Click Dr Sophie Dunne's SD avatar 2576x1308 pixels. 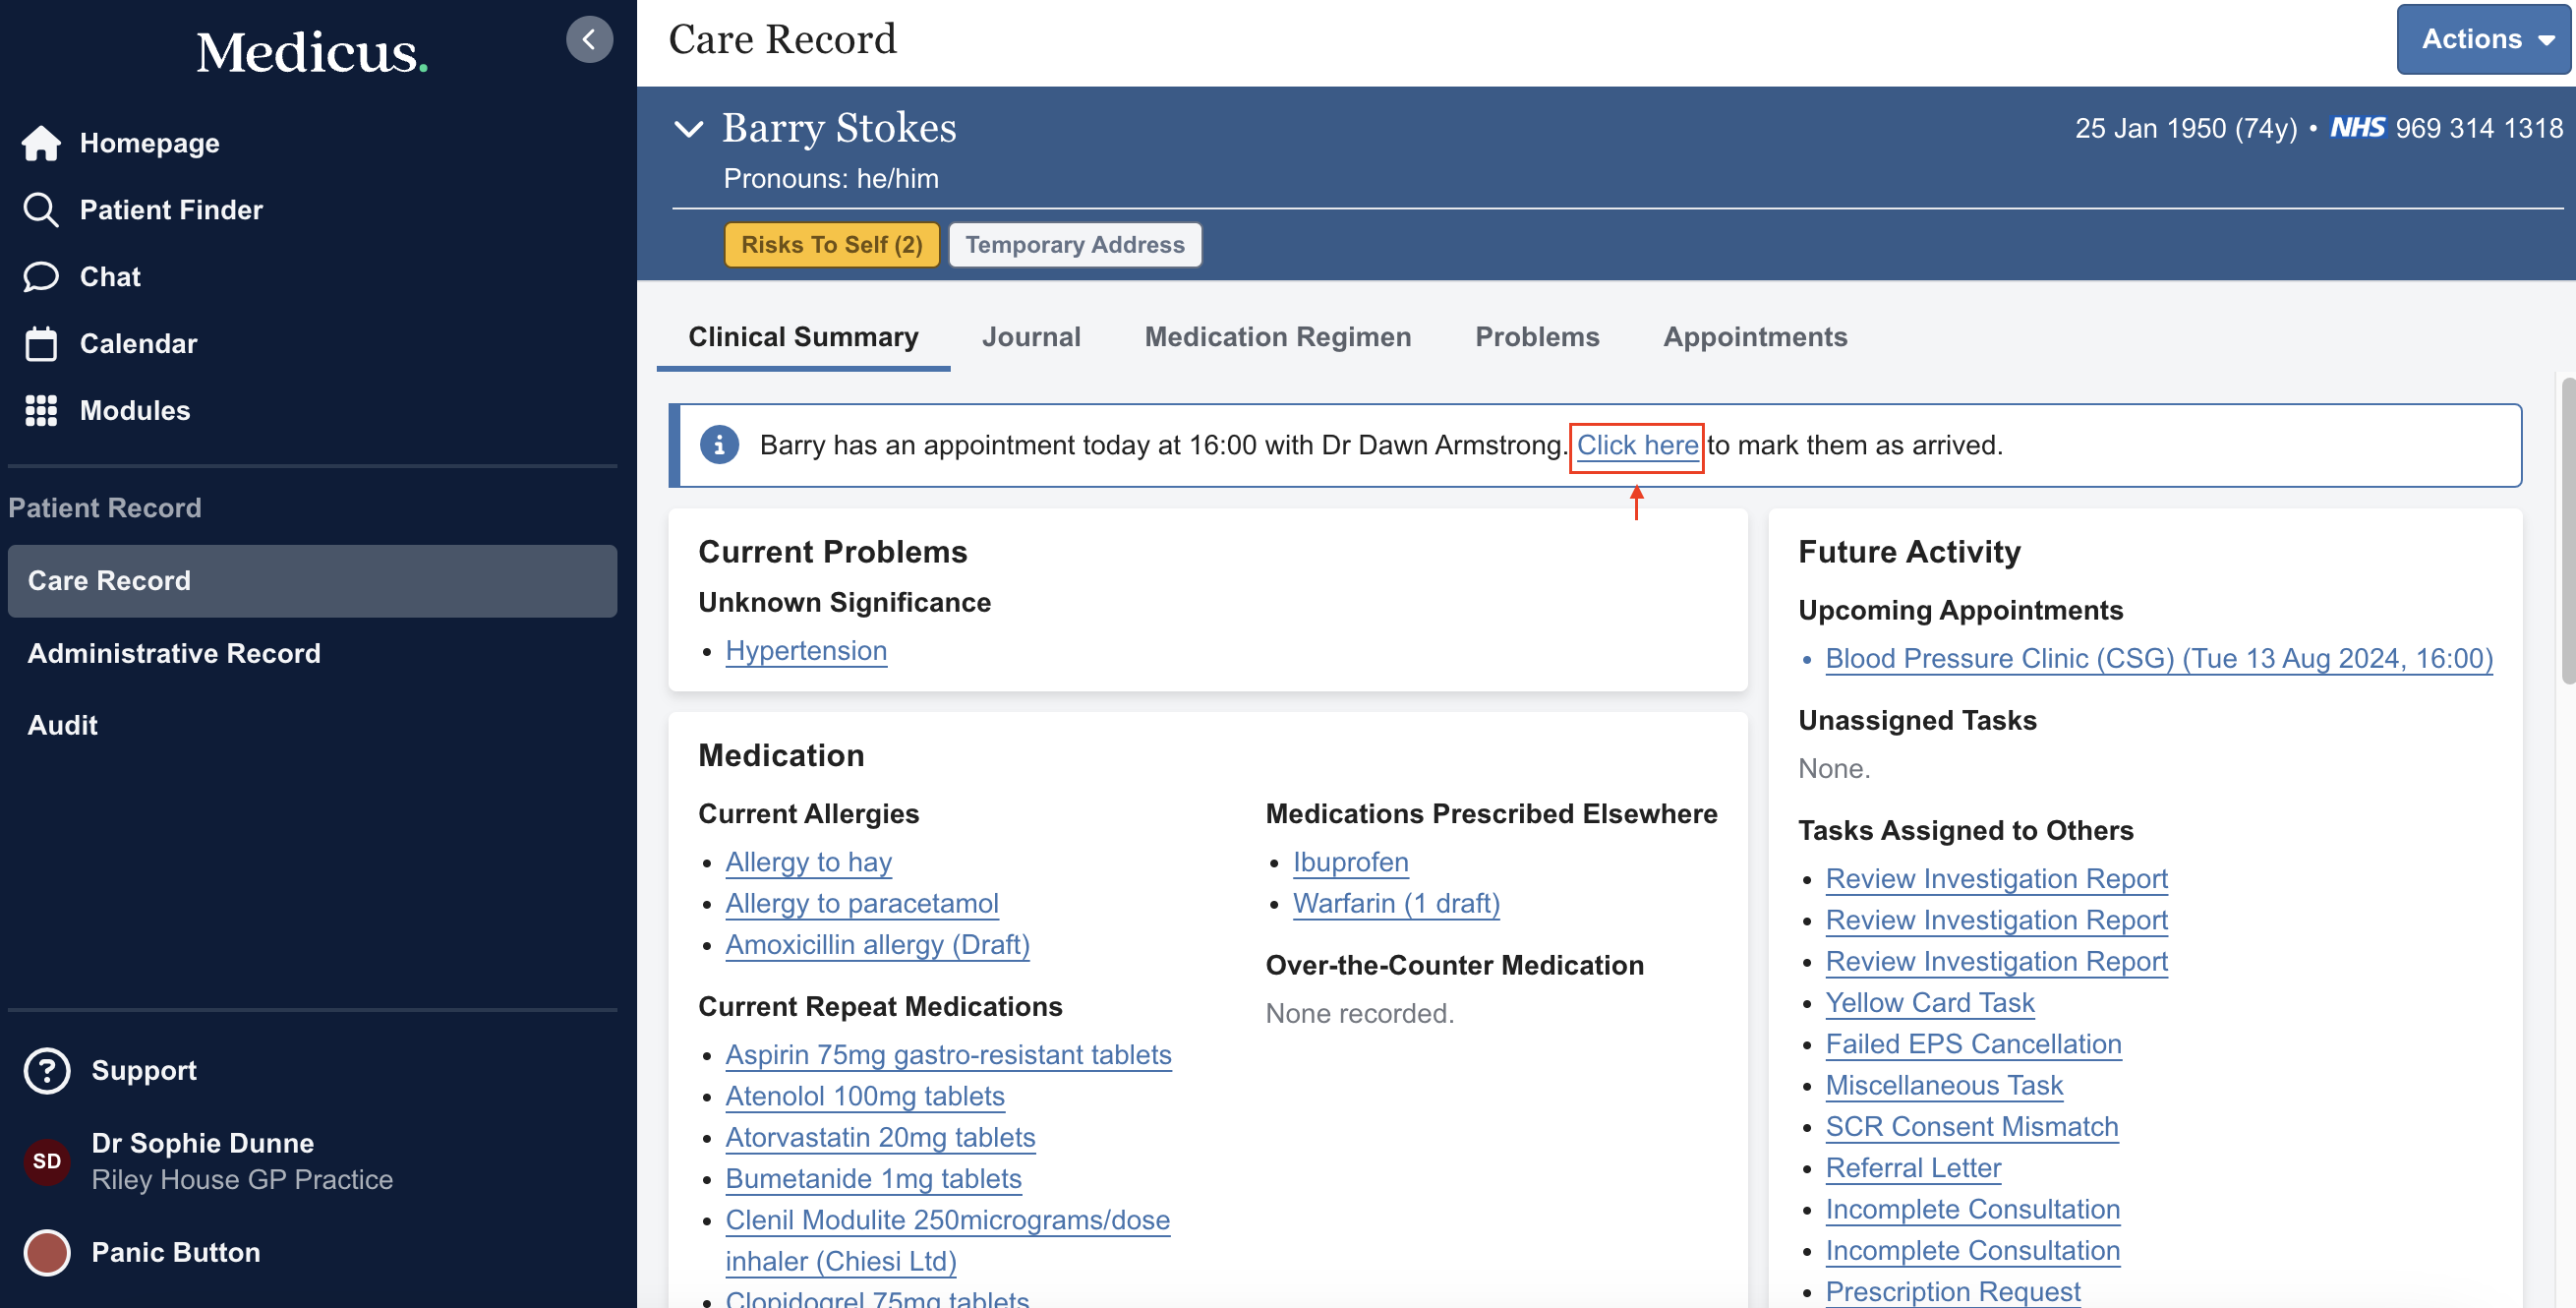pos(46,1161)
